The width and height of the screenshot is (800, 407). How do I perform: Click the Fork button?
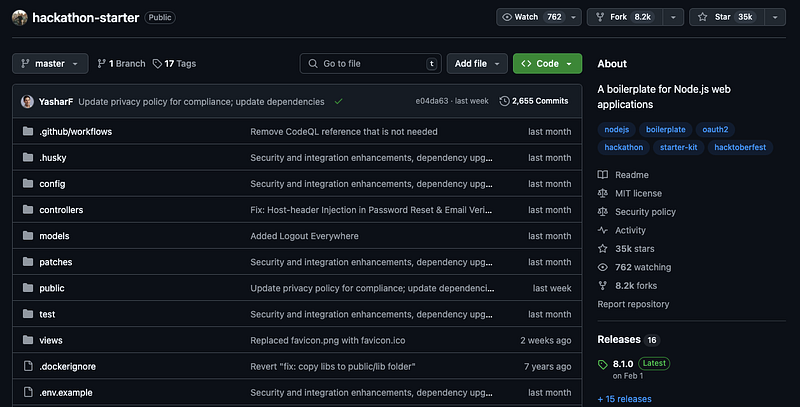(625, 17)
